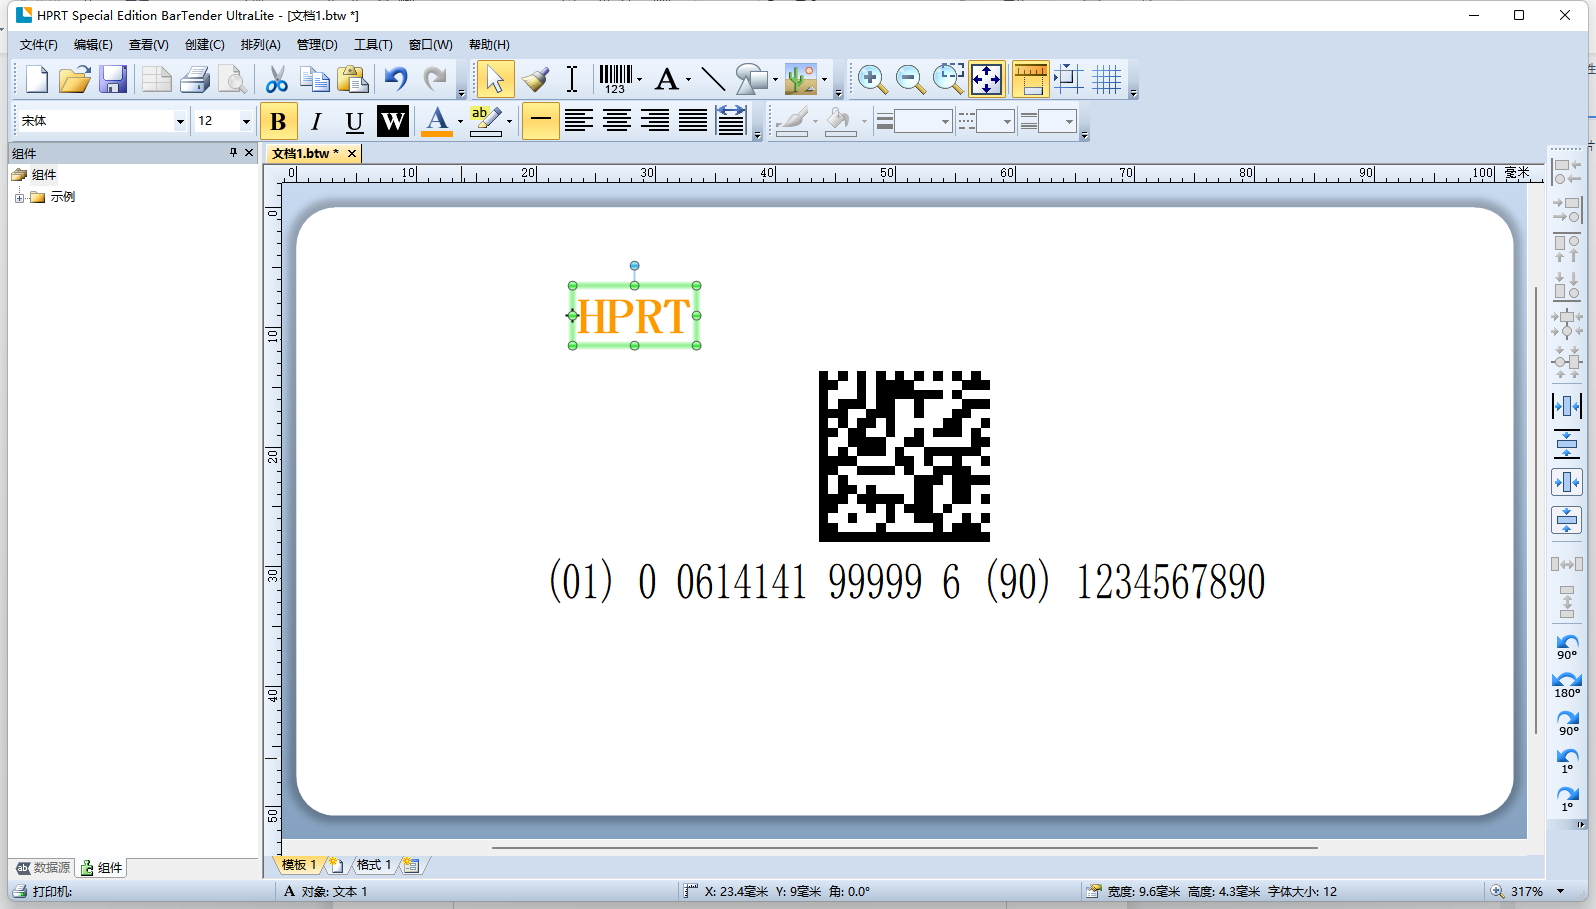Set text alignment to center
The width and height of the screenshot is (1596, 909).
(x=616, y=121)
